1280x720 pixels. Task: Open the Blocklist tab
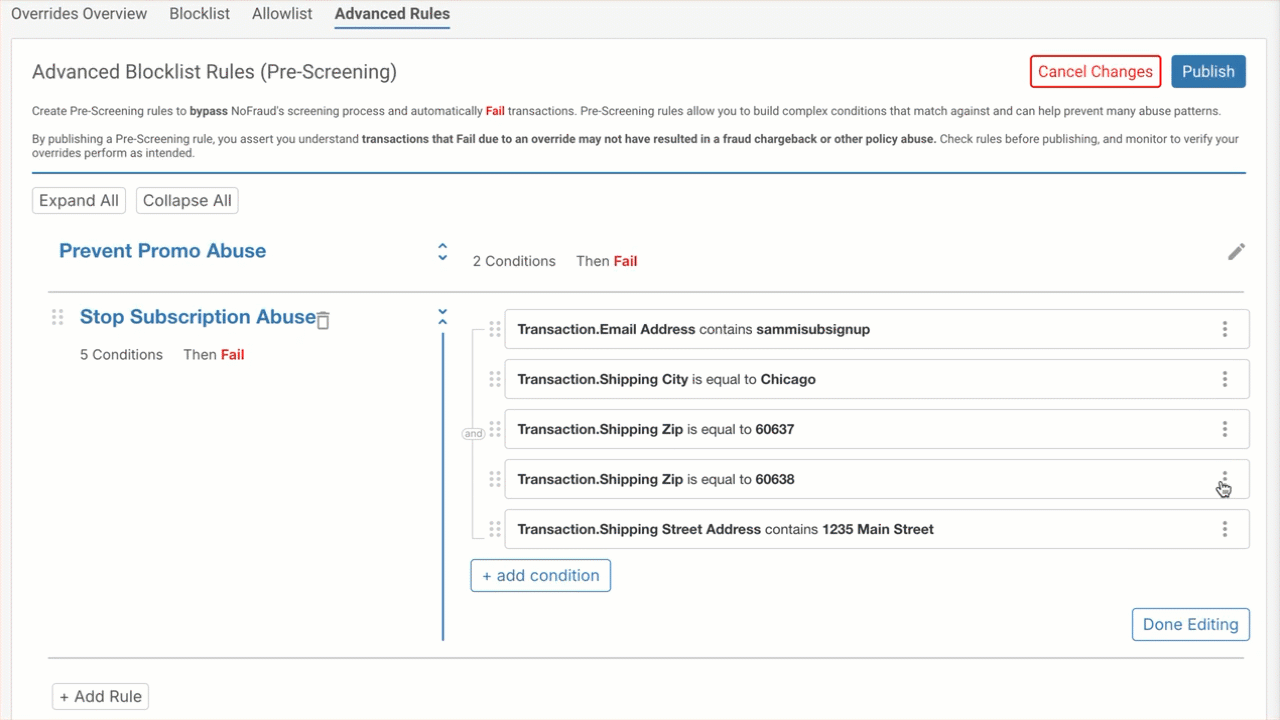pos(200,14)
